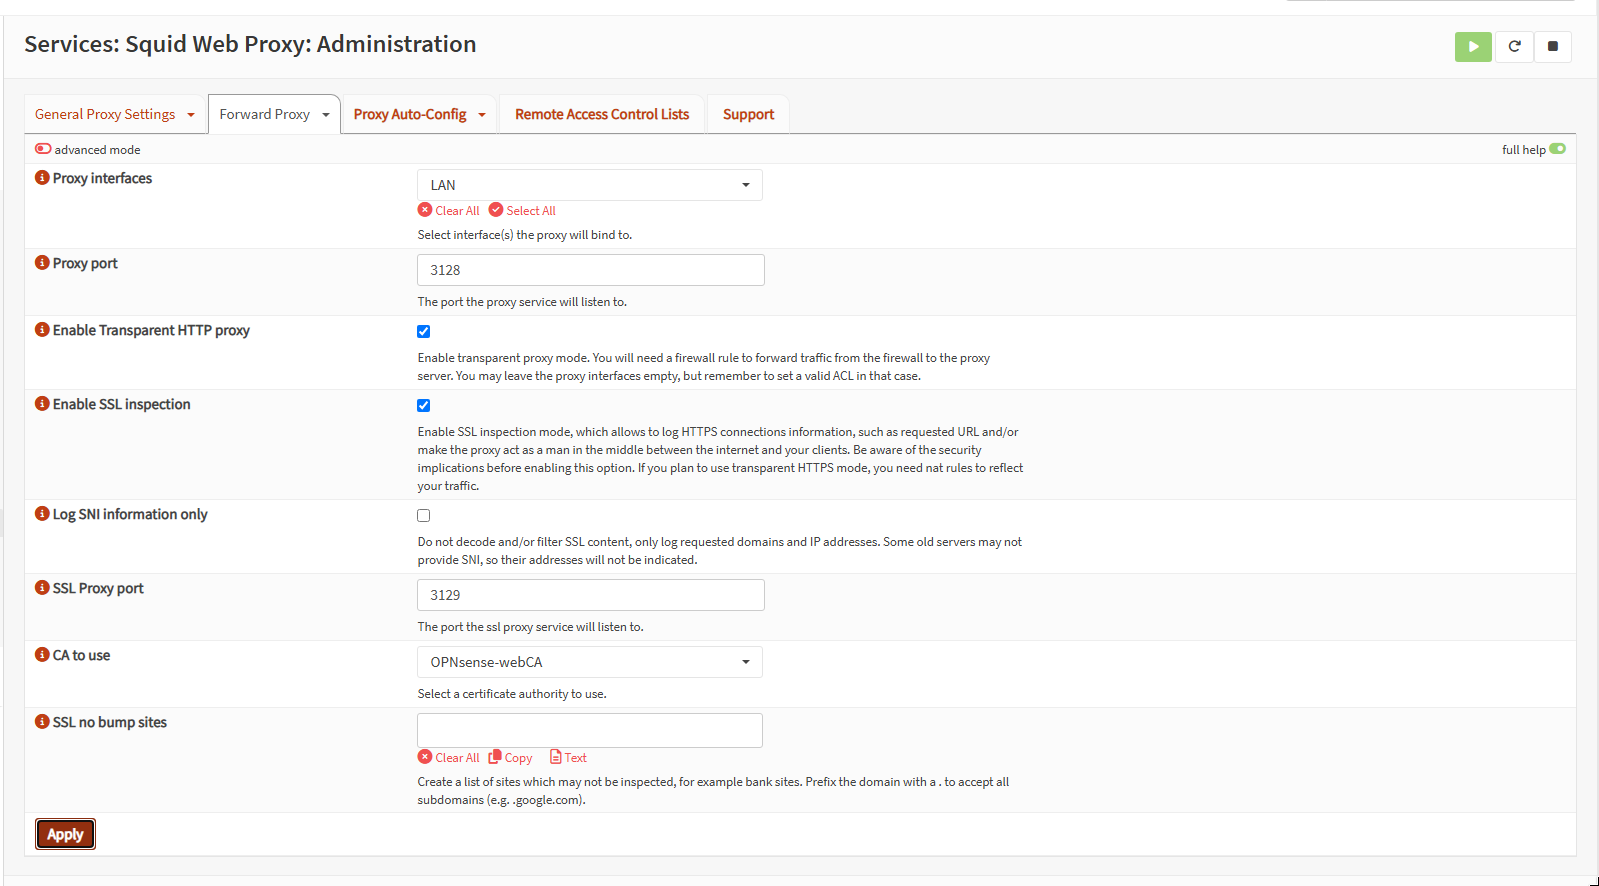The image size is (1599, 886).
Task: Click SSL no bump sites input box
Action: click(x=590, y=730)
